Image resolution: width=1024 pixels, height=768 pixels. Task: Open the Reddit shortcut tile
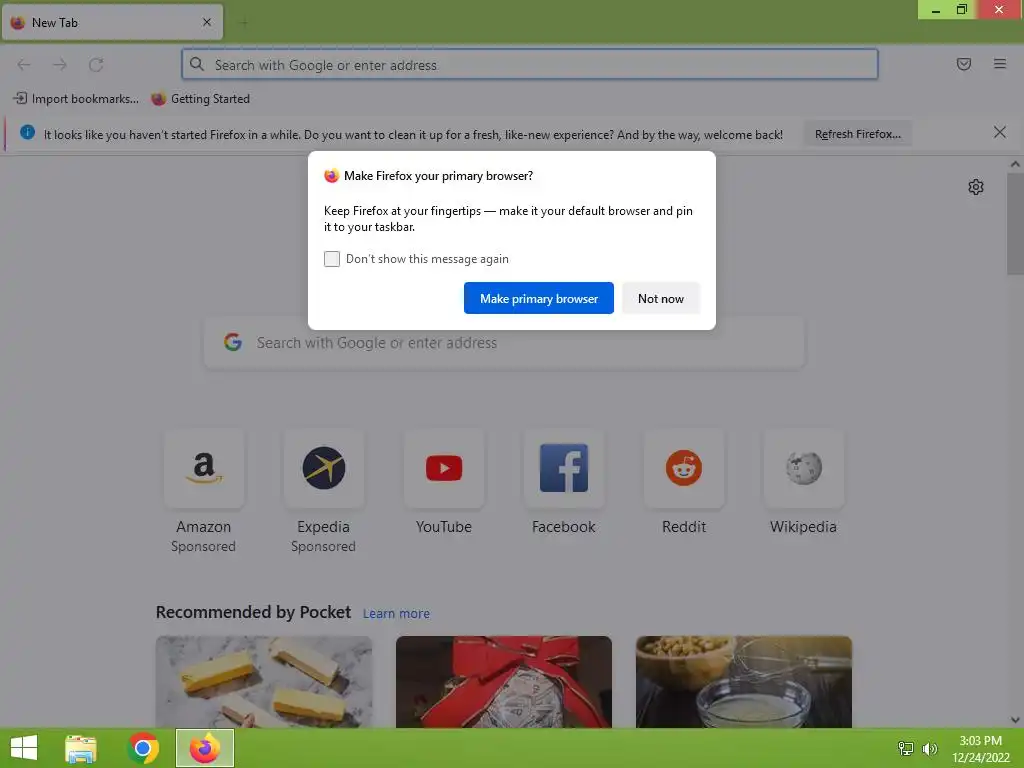(x=684, y=469)
